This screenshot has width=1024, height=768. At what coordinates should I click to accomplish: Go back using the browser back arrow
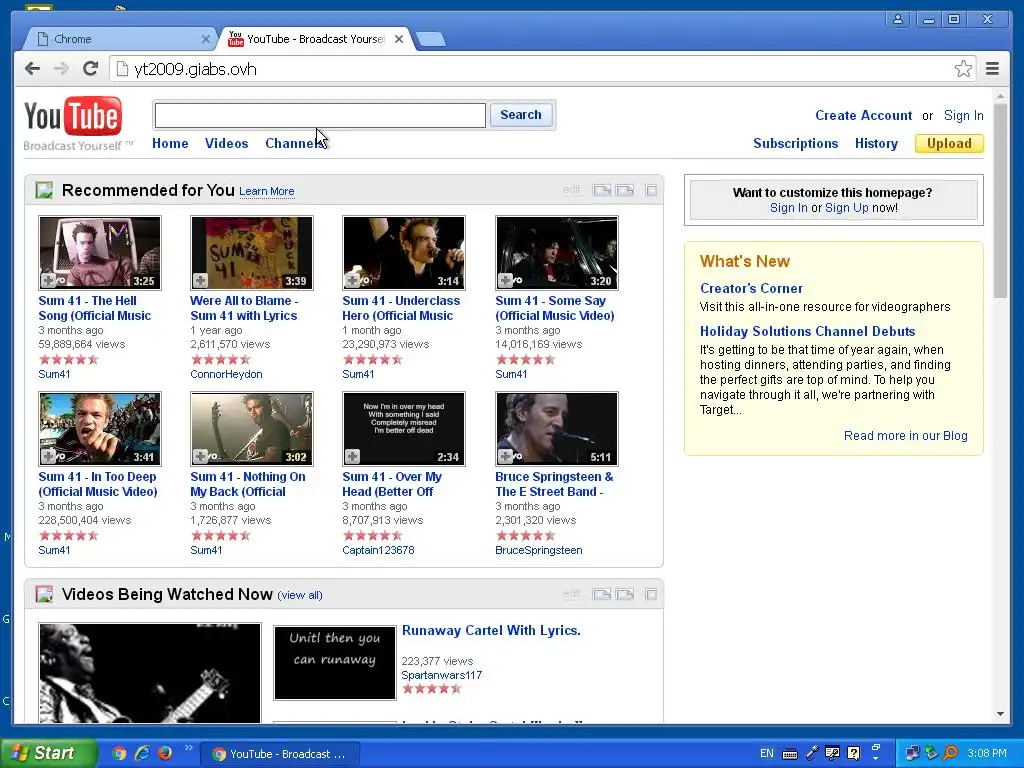33,69
